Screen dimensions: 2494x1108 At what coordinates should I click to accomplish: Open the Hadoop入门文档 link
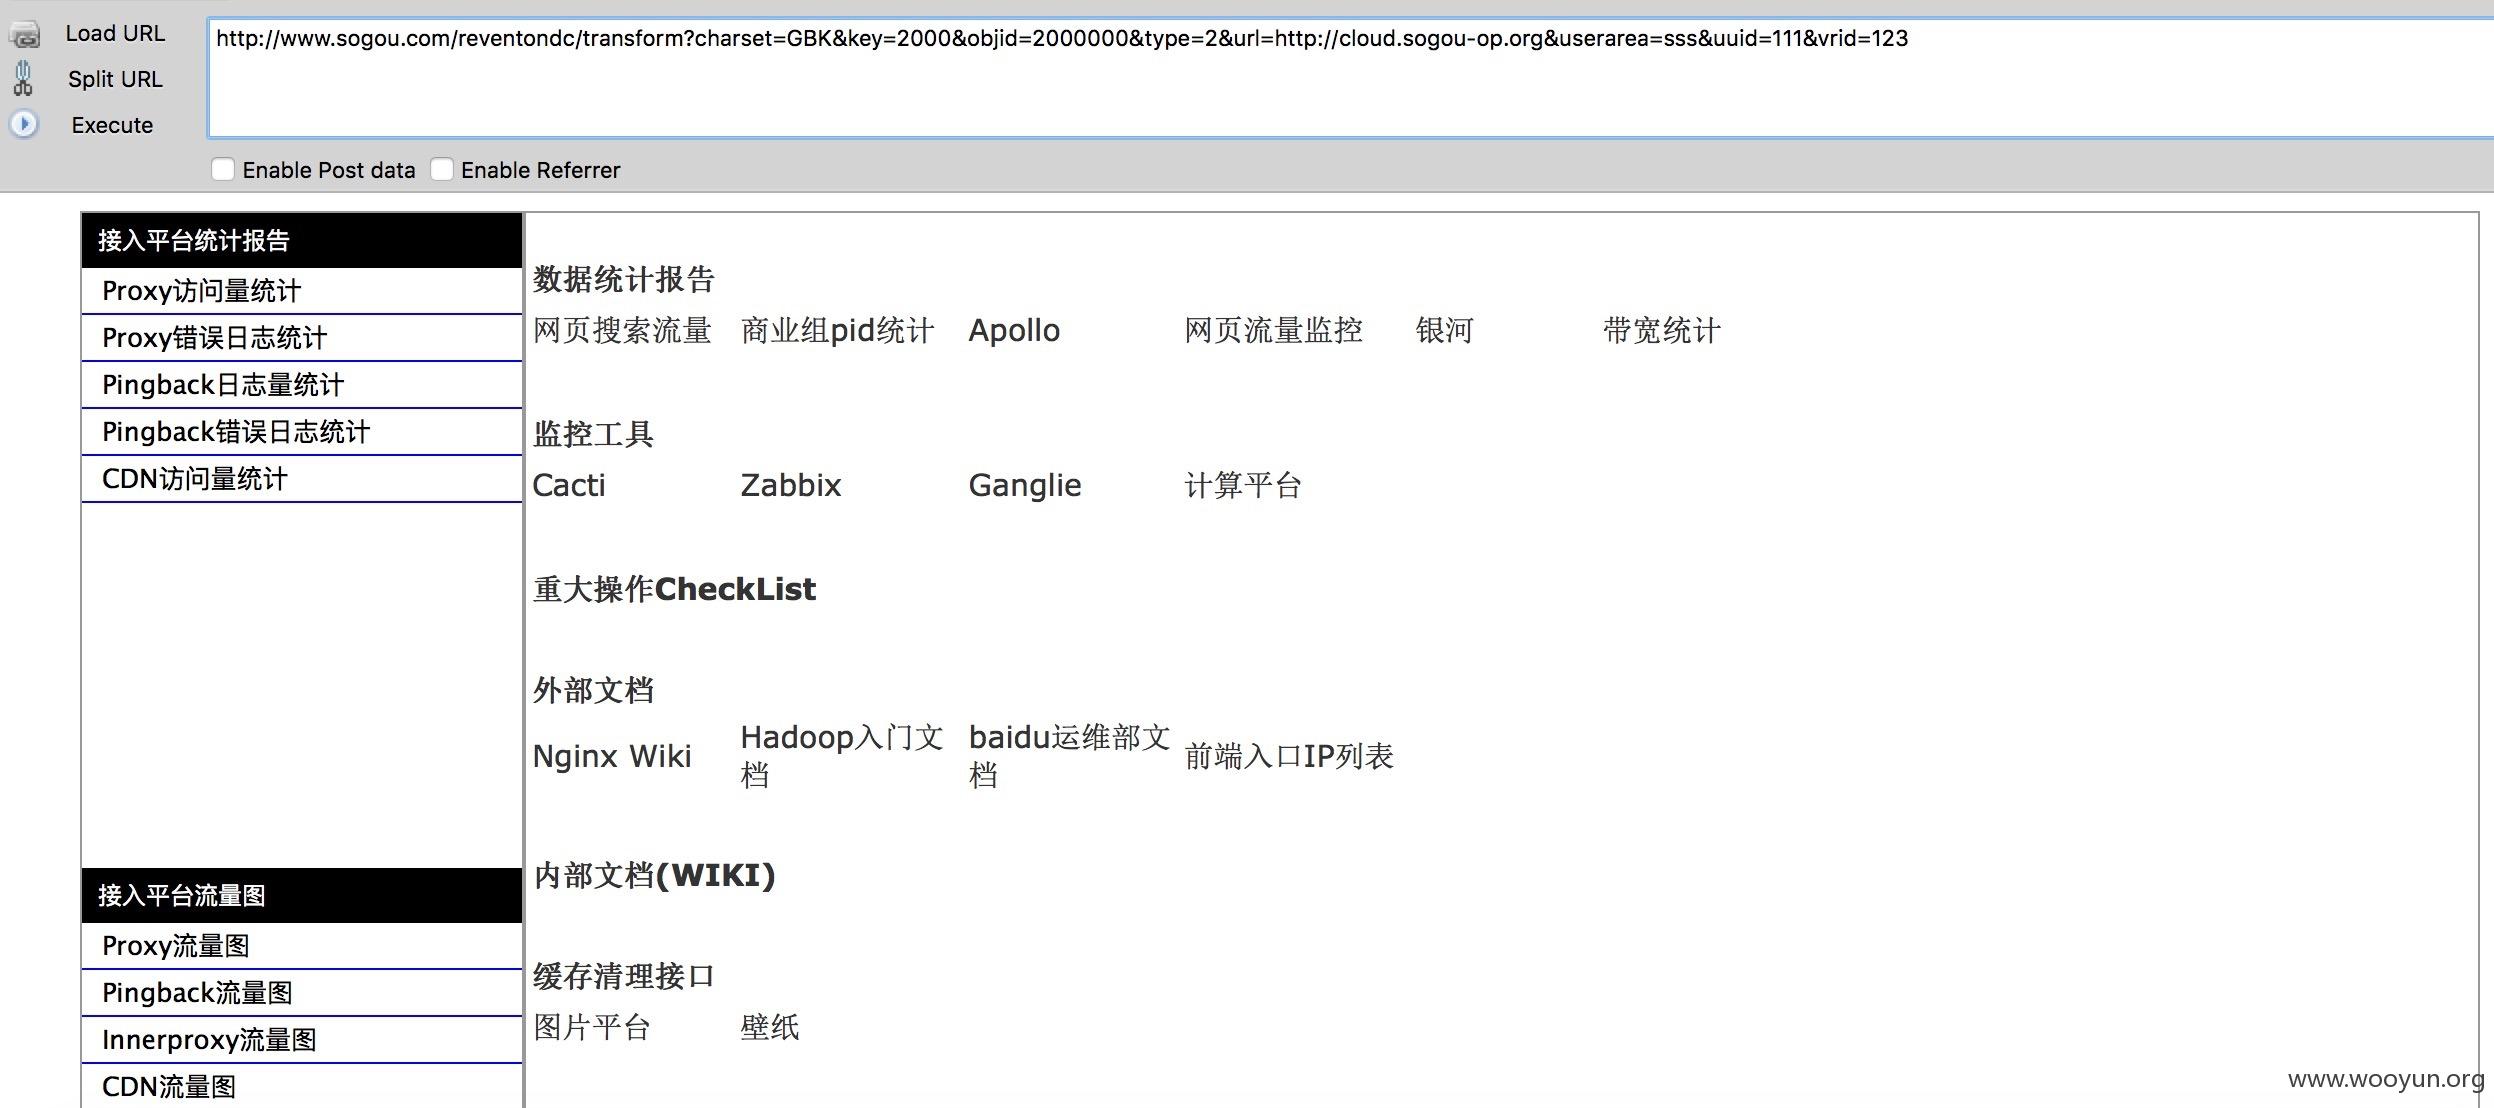842,756
